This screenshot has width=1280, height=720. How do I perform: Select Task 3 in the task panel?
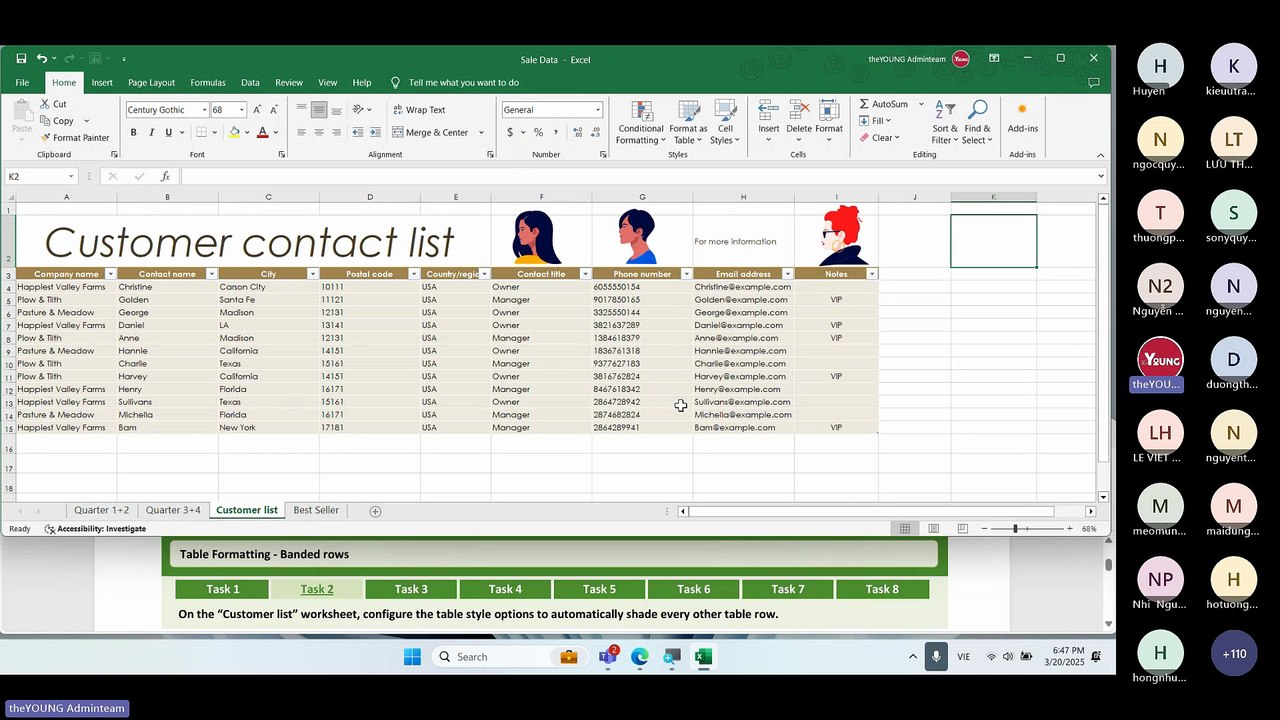[x=411, y=589]
